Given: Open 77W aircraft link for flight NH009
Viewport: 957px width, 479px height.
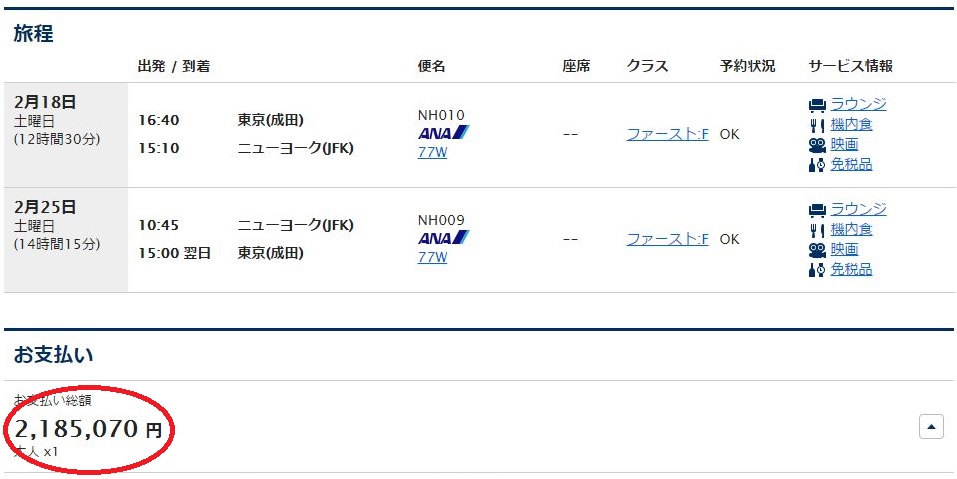Looking at the screenshot, I should pyautogui.click(x=432, y=258).
